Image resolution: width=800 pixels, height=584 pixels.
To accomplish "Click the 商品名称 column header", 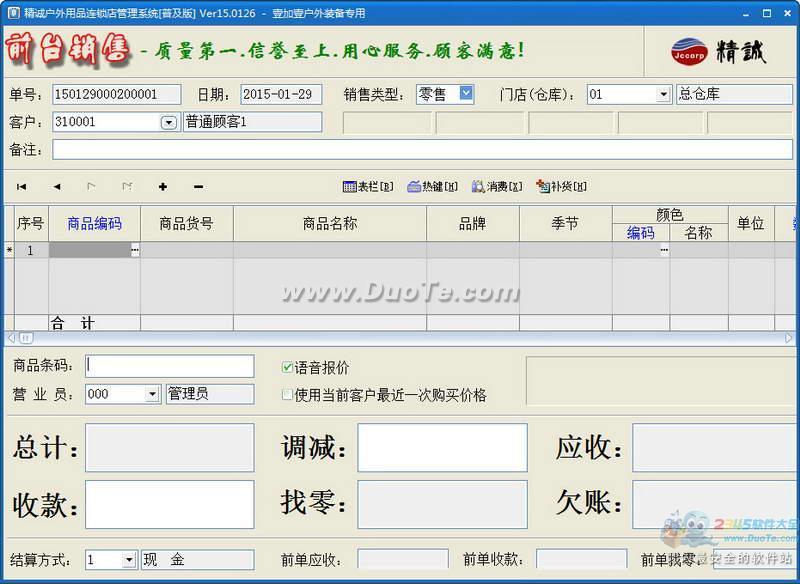I will click(x=330, y=224).
